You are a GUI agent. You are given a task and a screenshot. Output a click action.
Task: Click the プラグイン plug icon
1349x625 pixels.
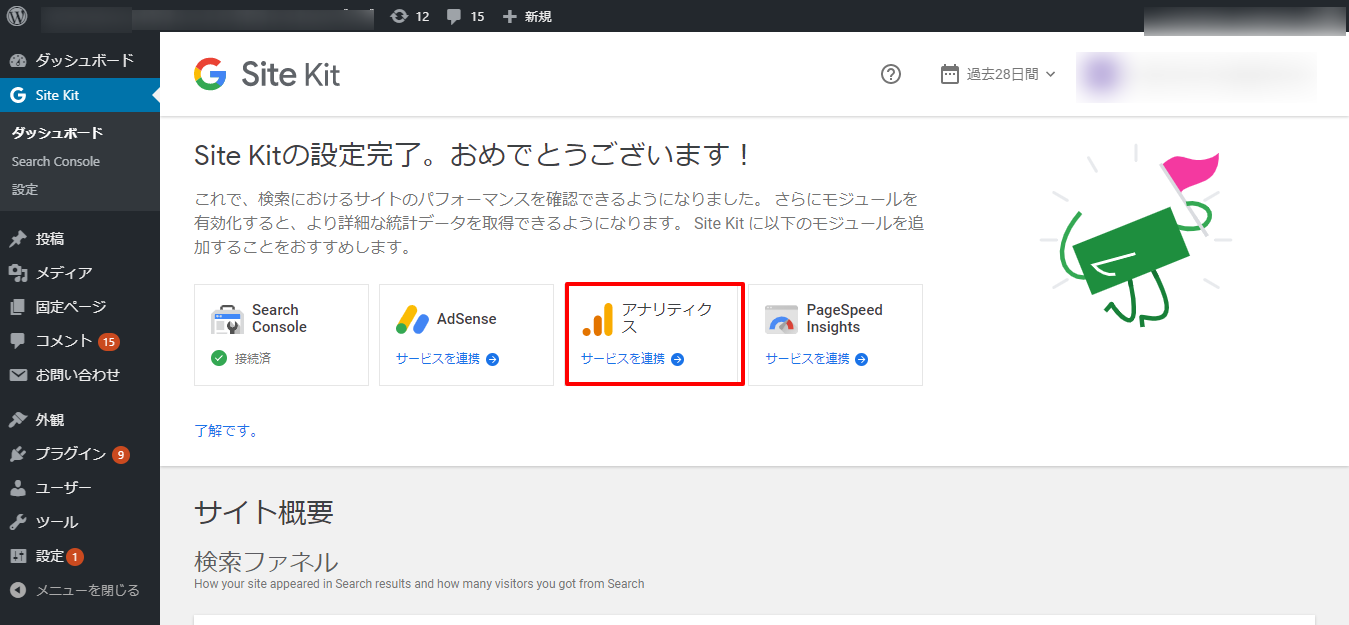pyautogui.click(x=18, y=454)
